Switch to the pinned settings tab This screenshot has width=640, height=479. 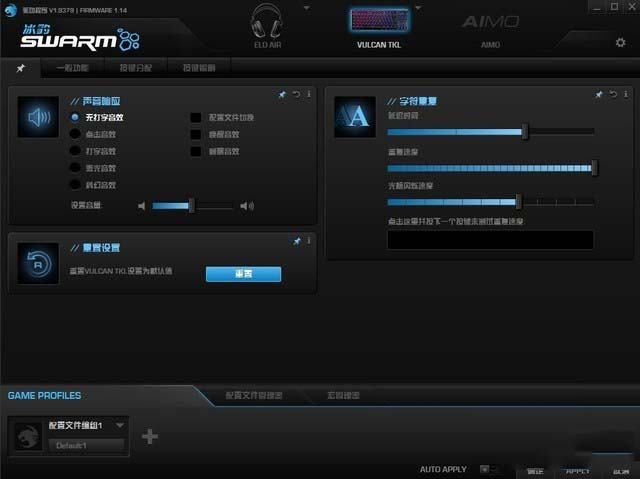click(x=20, y=68)
